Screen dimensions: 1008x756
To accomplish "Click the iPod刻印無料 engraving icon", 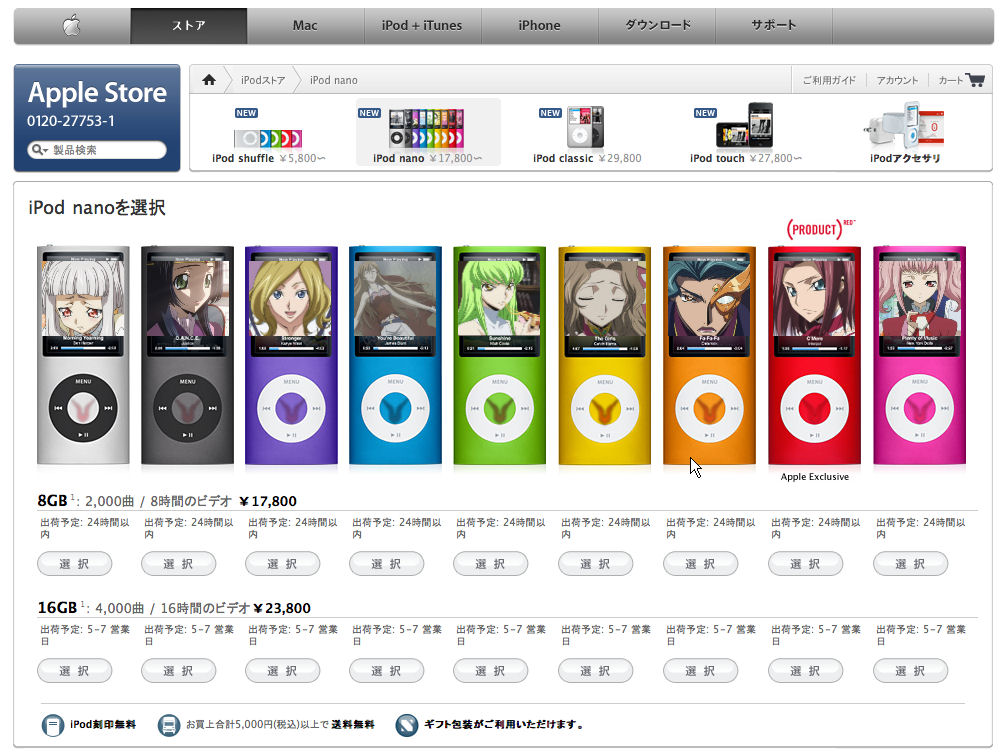I will [53, 725].
